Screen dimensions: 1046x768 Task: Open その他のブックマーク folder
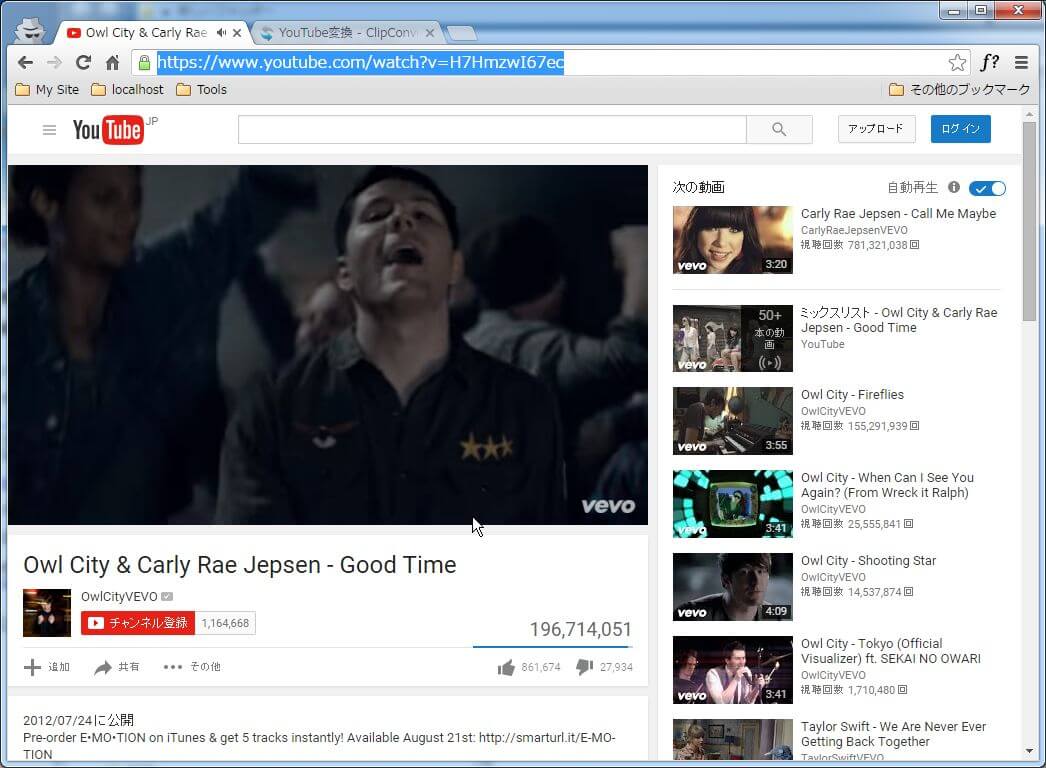[x=958, y=90]
